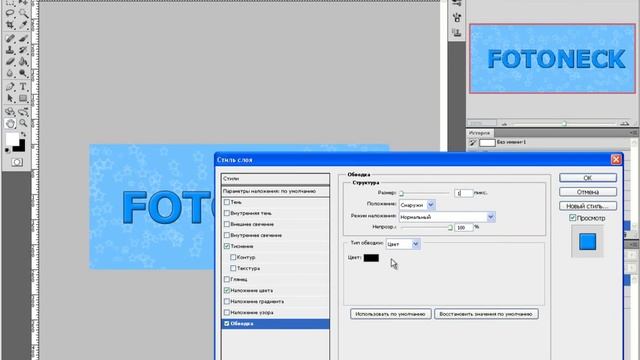The width and height of the screenshot is (640, 360).
Task: Open the black background color swatch
Action: pyautogui.click(x=20, y=147)
